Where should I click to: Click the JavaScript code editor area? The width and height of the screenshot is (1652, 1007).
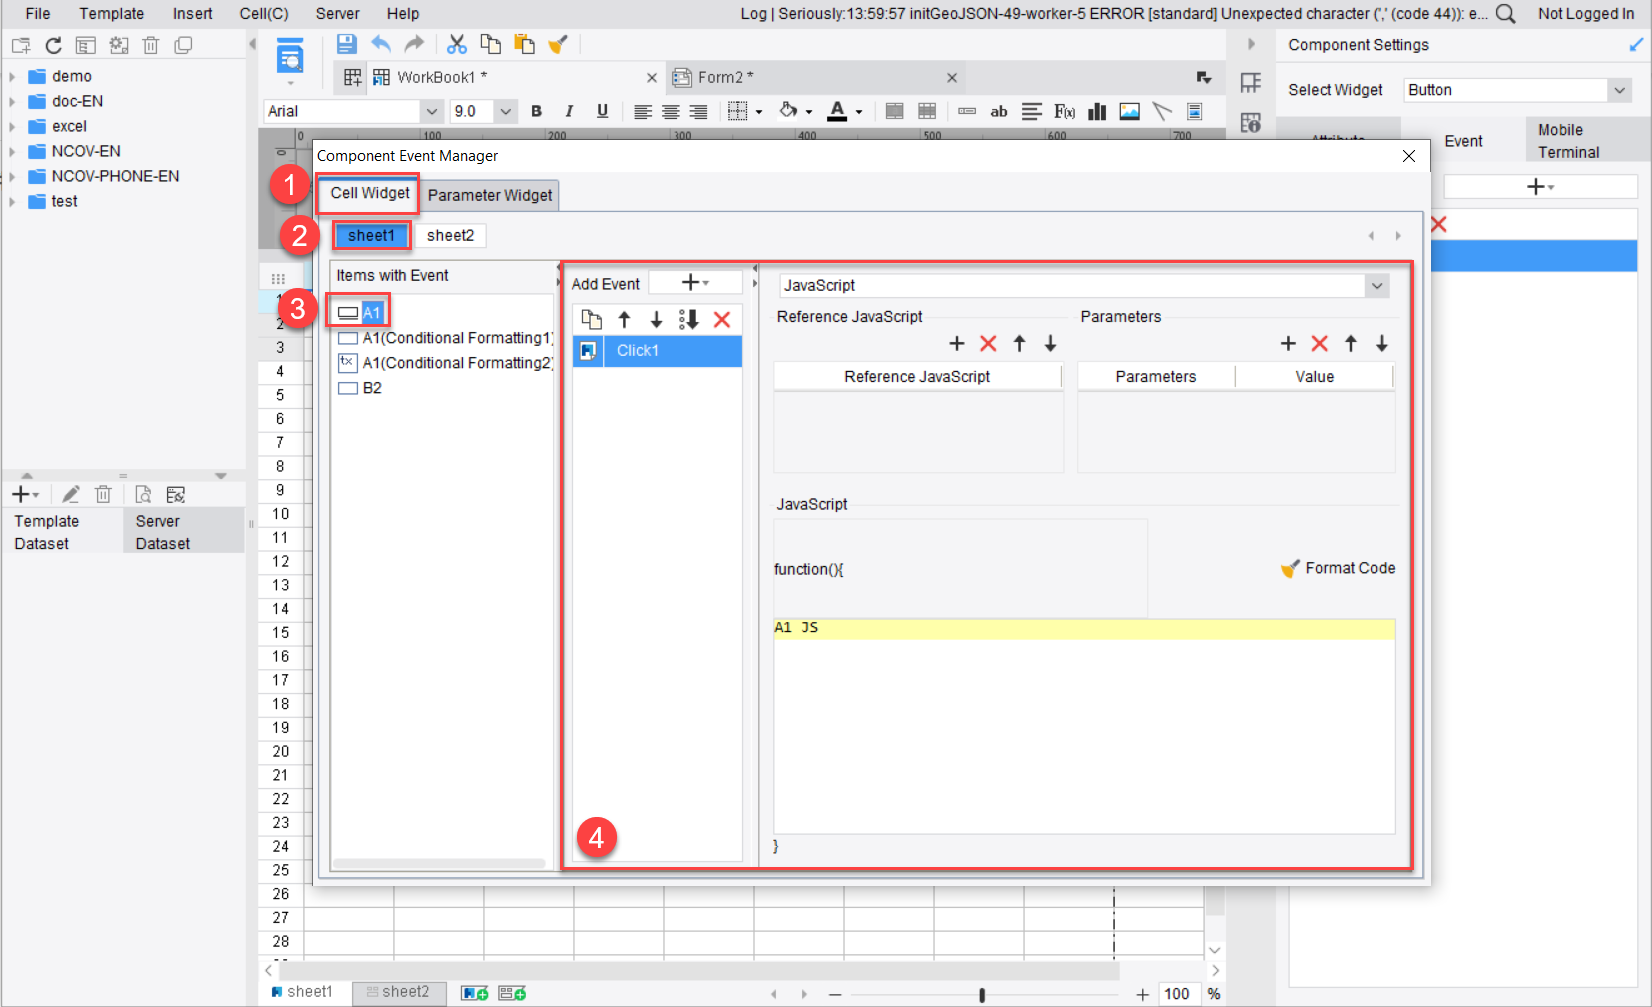1084,726
